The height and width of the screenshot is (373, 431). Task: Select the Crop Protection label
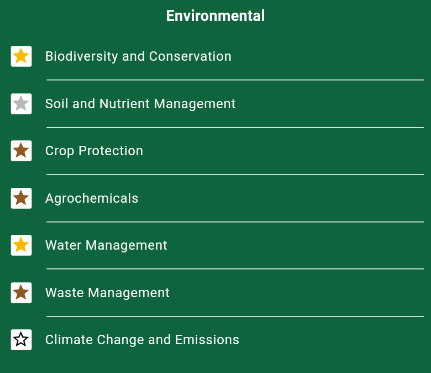[94, 151]
